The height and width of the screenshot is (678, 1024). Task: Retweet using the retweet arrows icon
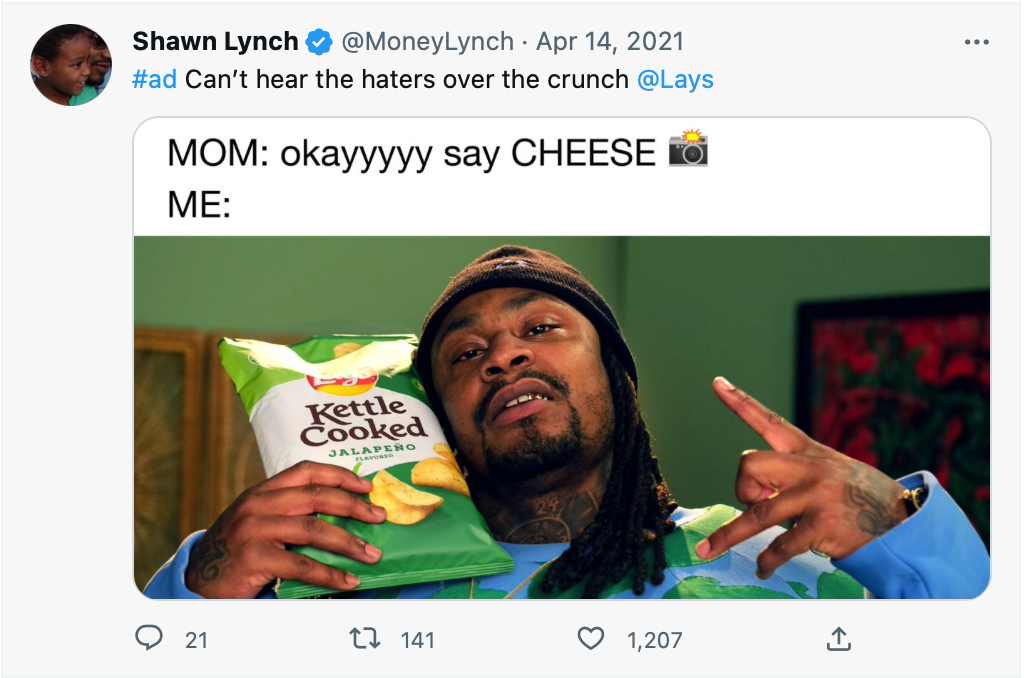click(364, 638)
